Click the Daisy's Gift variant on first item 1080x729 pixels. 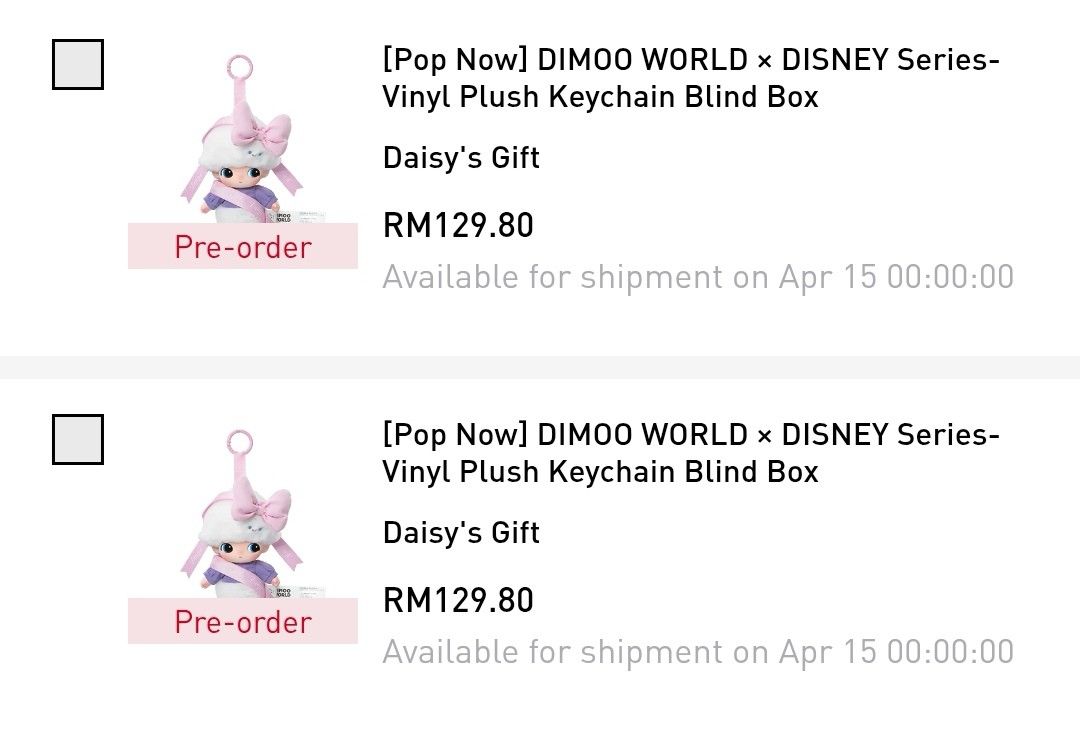pyautogui.click(x=459, y=158)
